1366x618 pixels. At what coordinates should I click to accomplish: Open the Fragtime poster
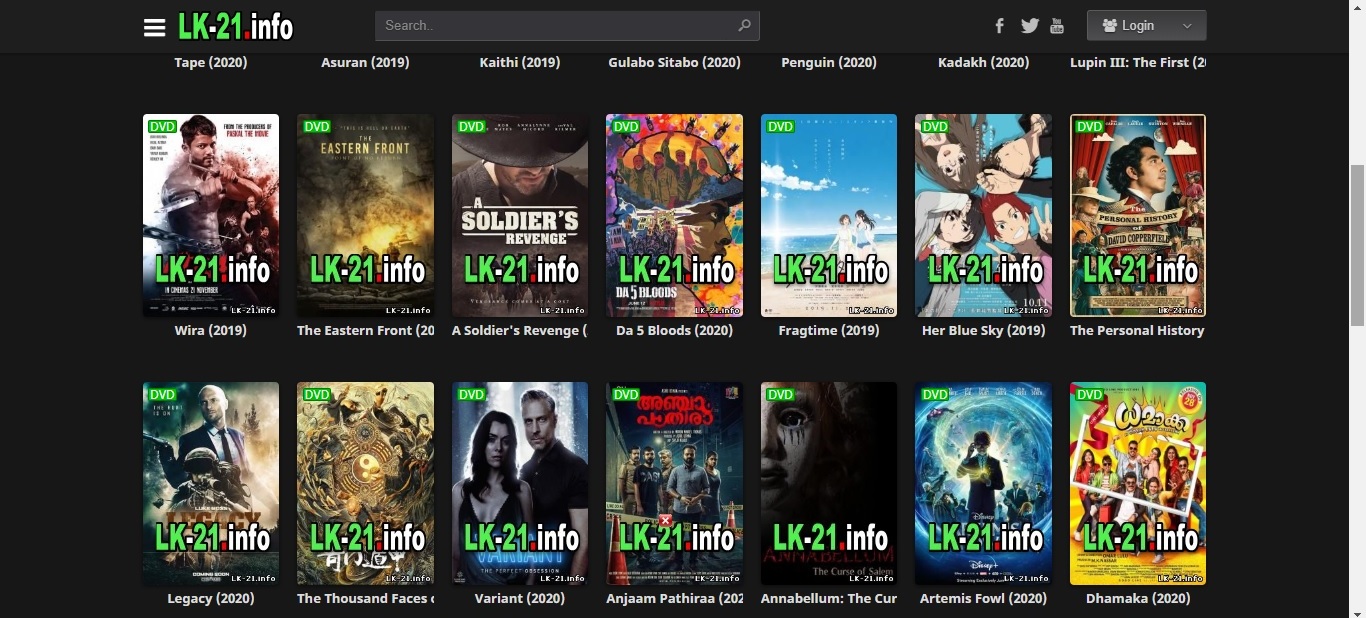(829, 215)
